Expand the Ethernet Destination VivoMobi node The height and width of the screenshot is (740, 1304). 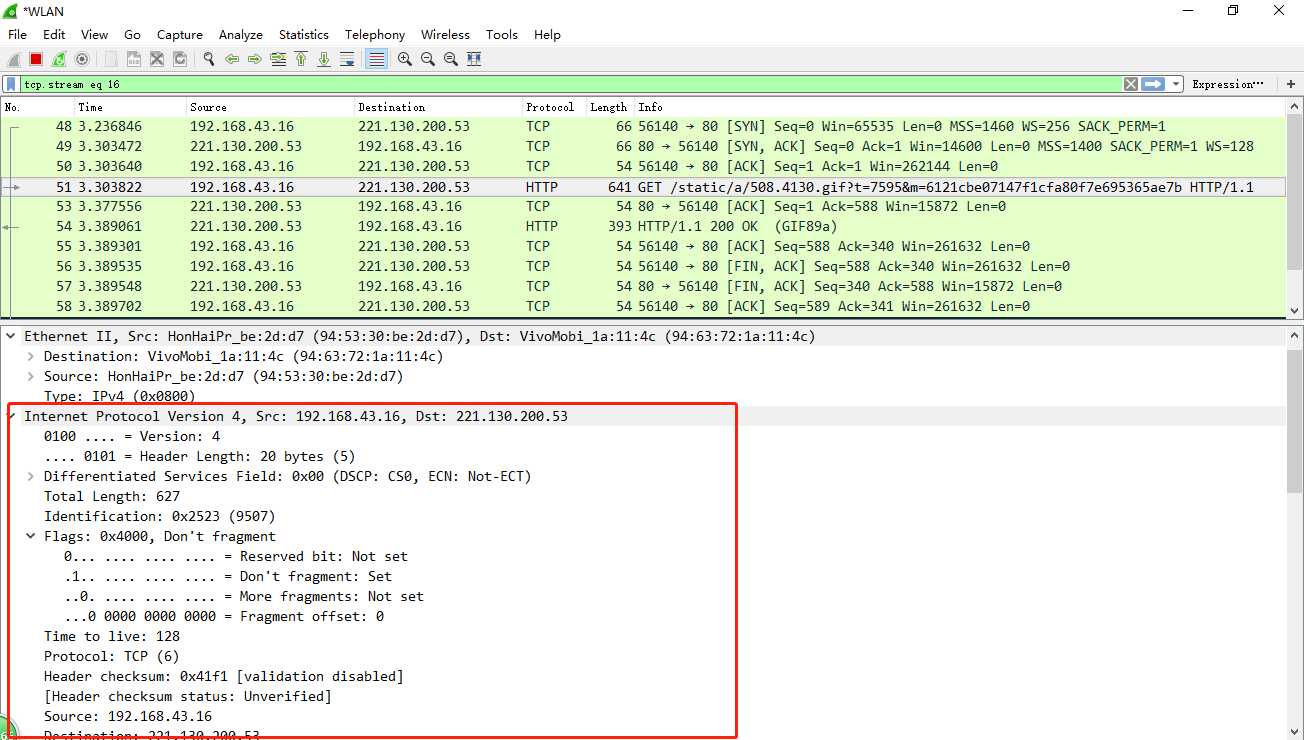click(x=31, y=356)
